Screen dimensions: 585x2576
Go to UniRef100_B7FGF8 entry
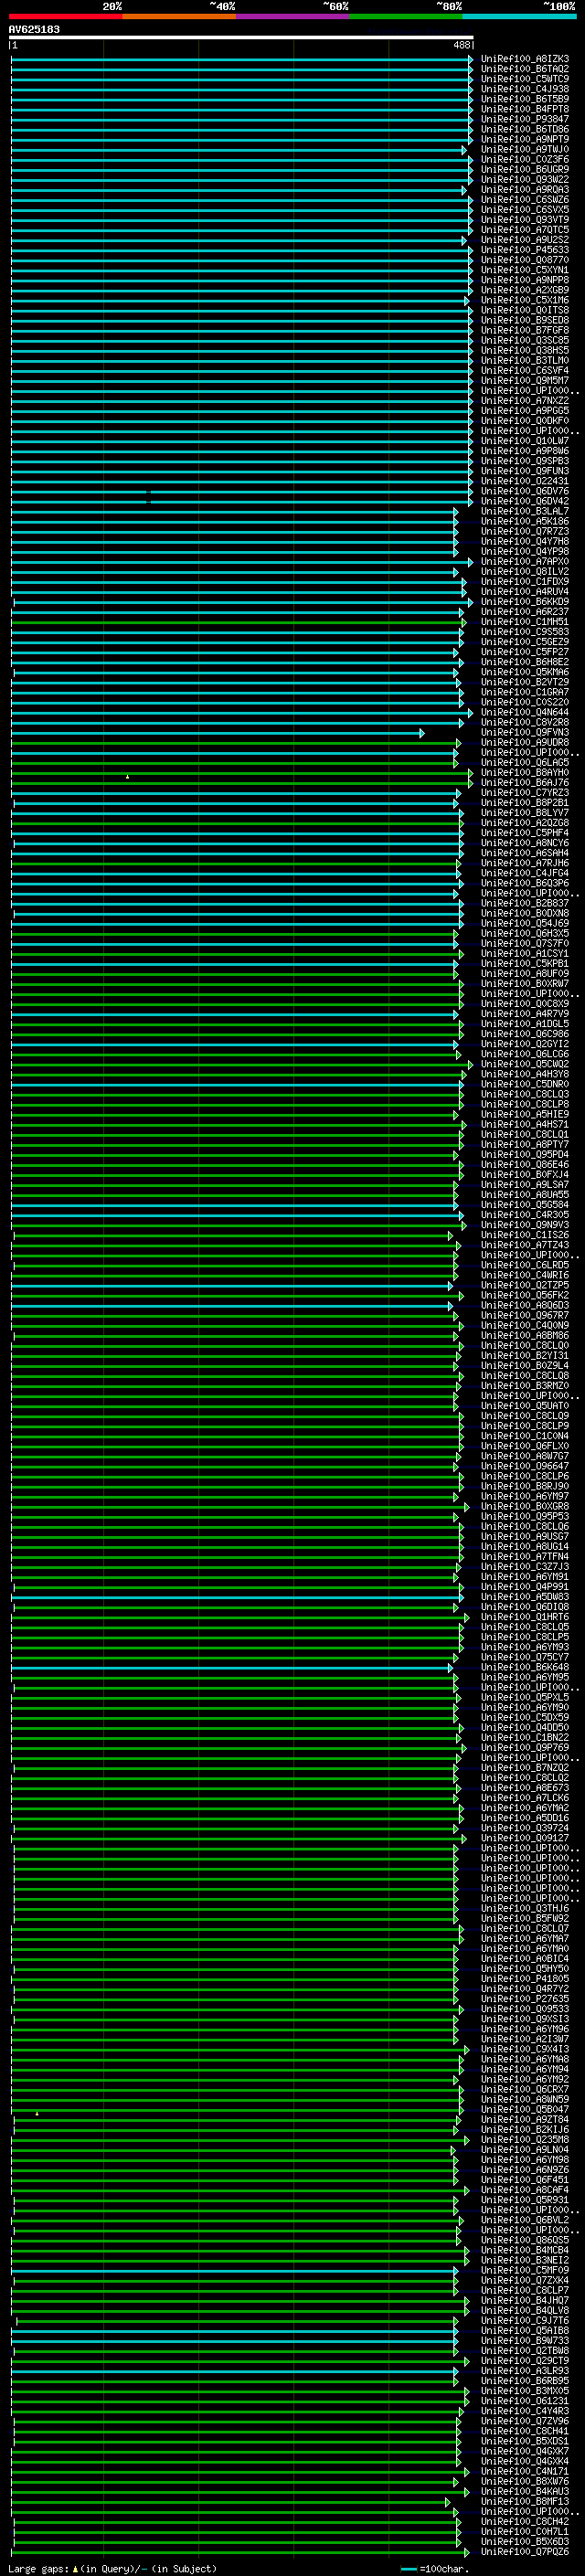point(525,330)
